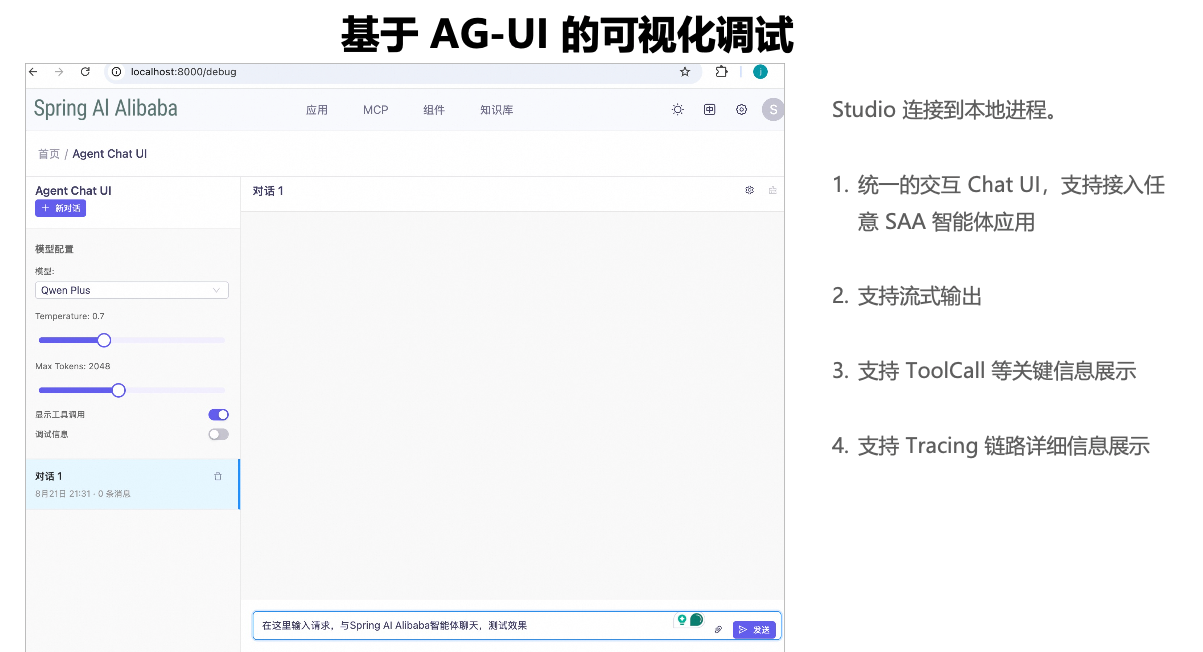Reload the page with the refresh icon
The width and height of the screenshot is (1203, 652).
tap(85, 72)
